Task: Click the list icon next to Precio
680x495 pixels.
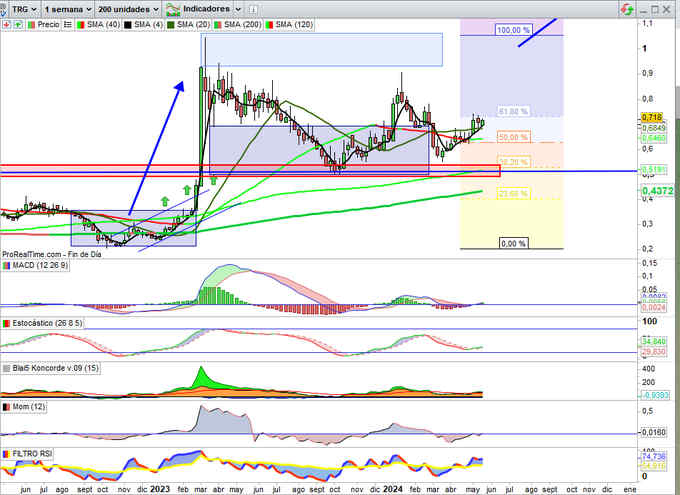Action: coord(68,25)
